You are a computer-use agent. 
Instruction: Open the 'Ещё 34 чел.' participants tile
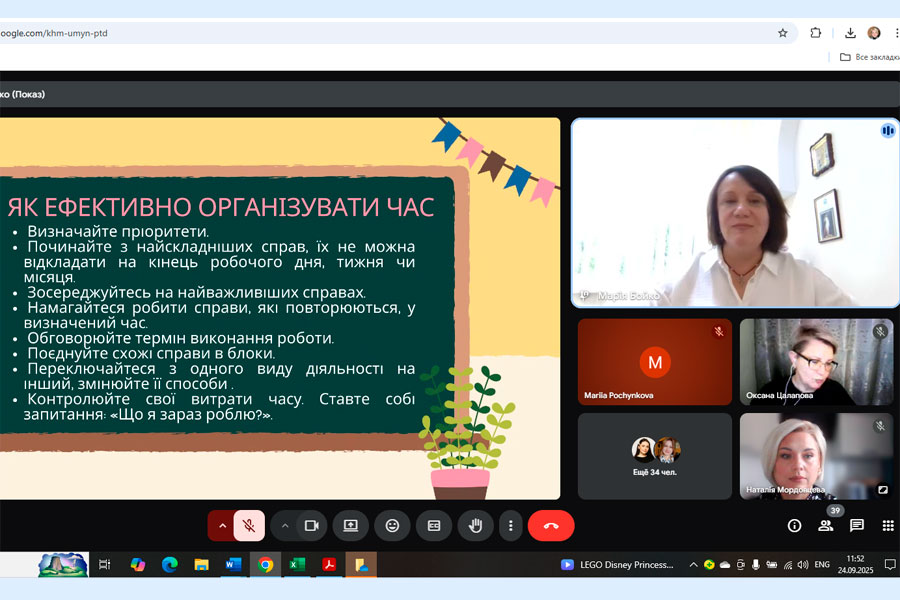click(655, 456)
